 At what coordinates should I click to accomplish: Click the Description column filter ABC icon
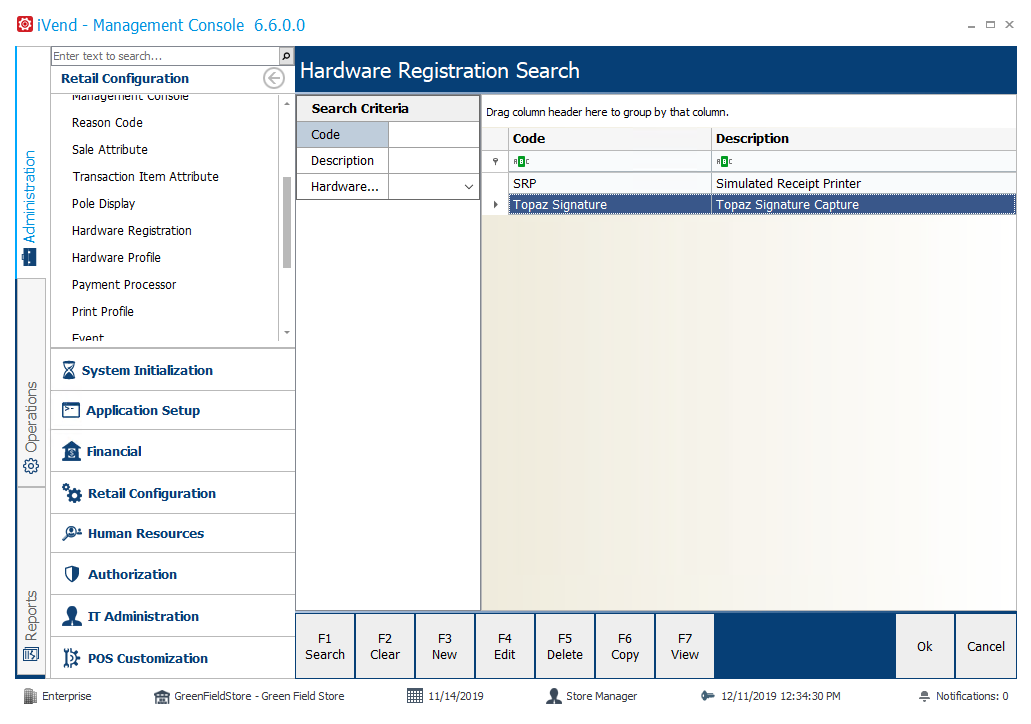[724, 161]
